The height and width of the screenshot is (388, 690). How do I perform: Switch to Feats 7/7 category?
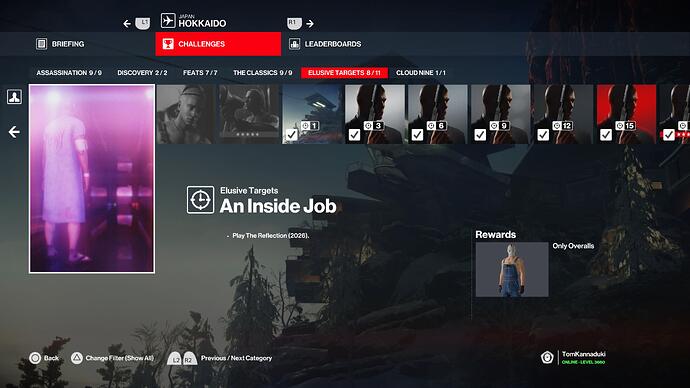click(200, 73)
